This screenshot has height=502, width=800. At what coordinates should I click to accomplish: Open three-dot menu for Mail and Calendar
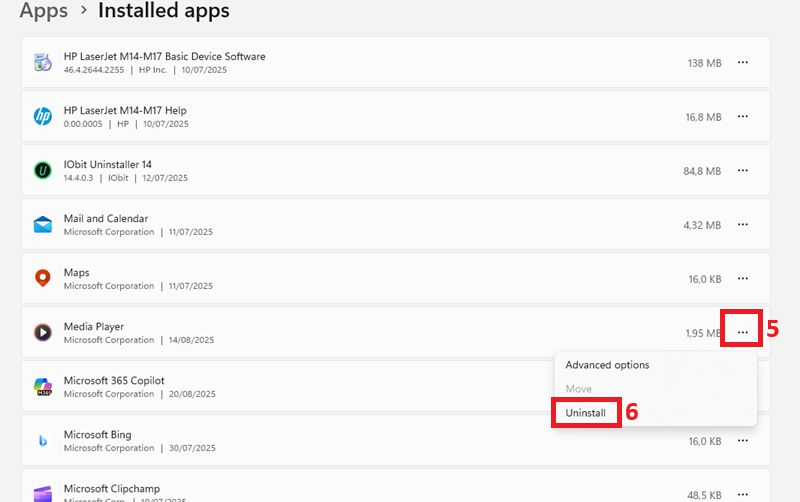click(x=743, y=224)
